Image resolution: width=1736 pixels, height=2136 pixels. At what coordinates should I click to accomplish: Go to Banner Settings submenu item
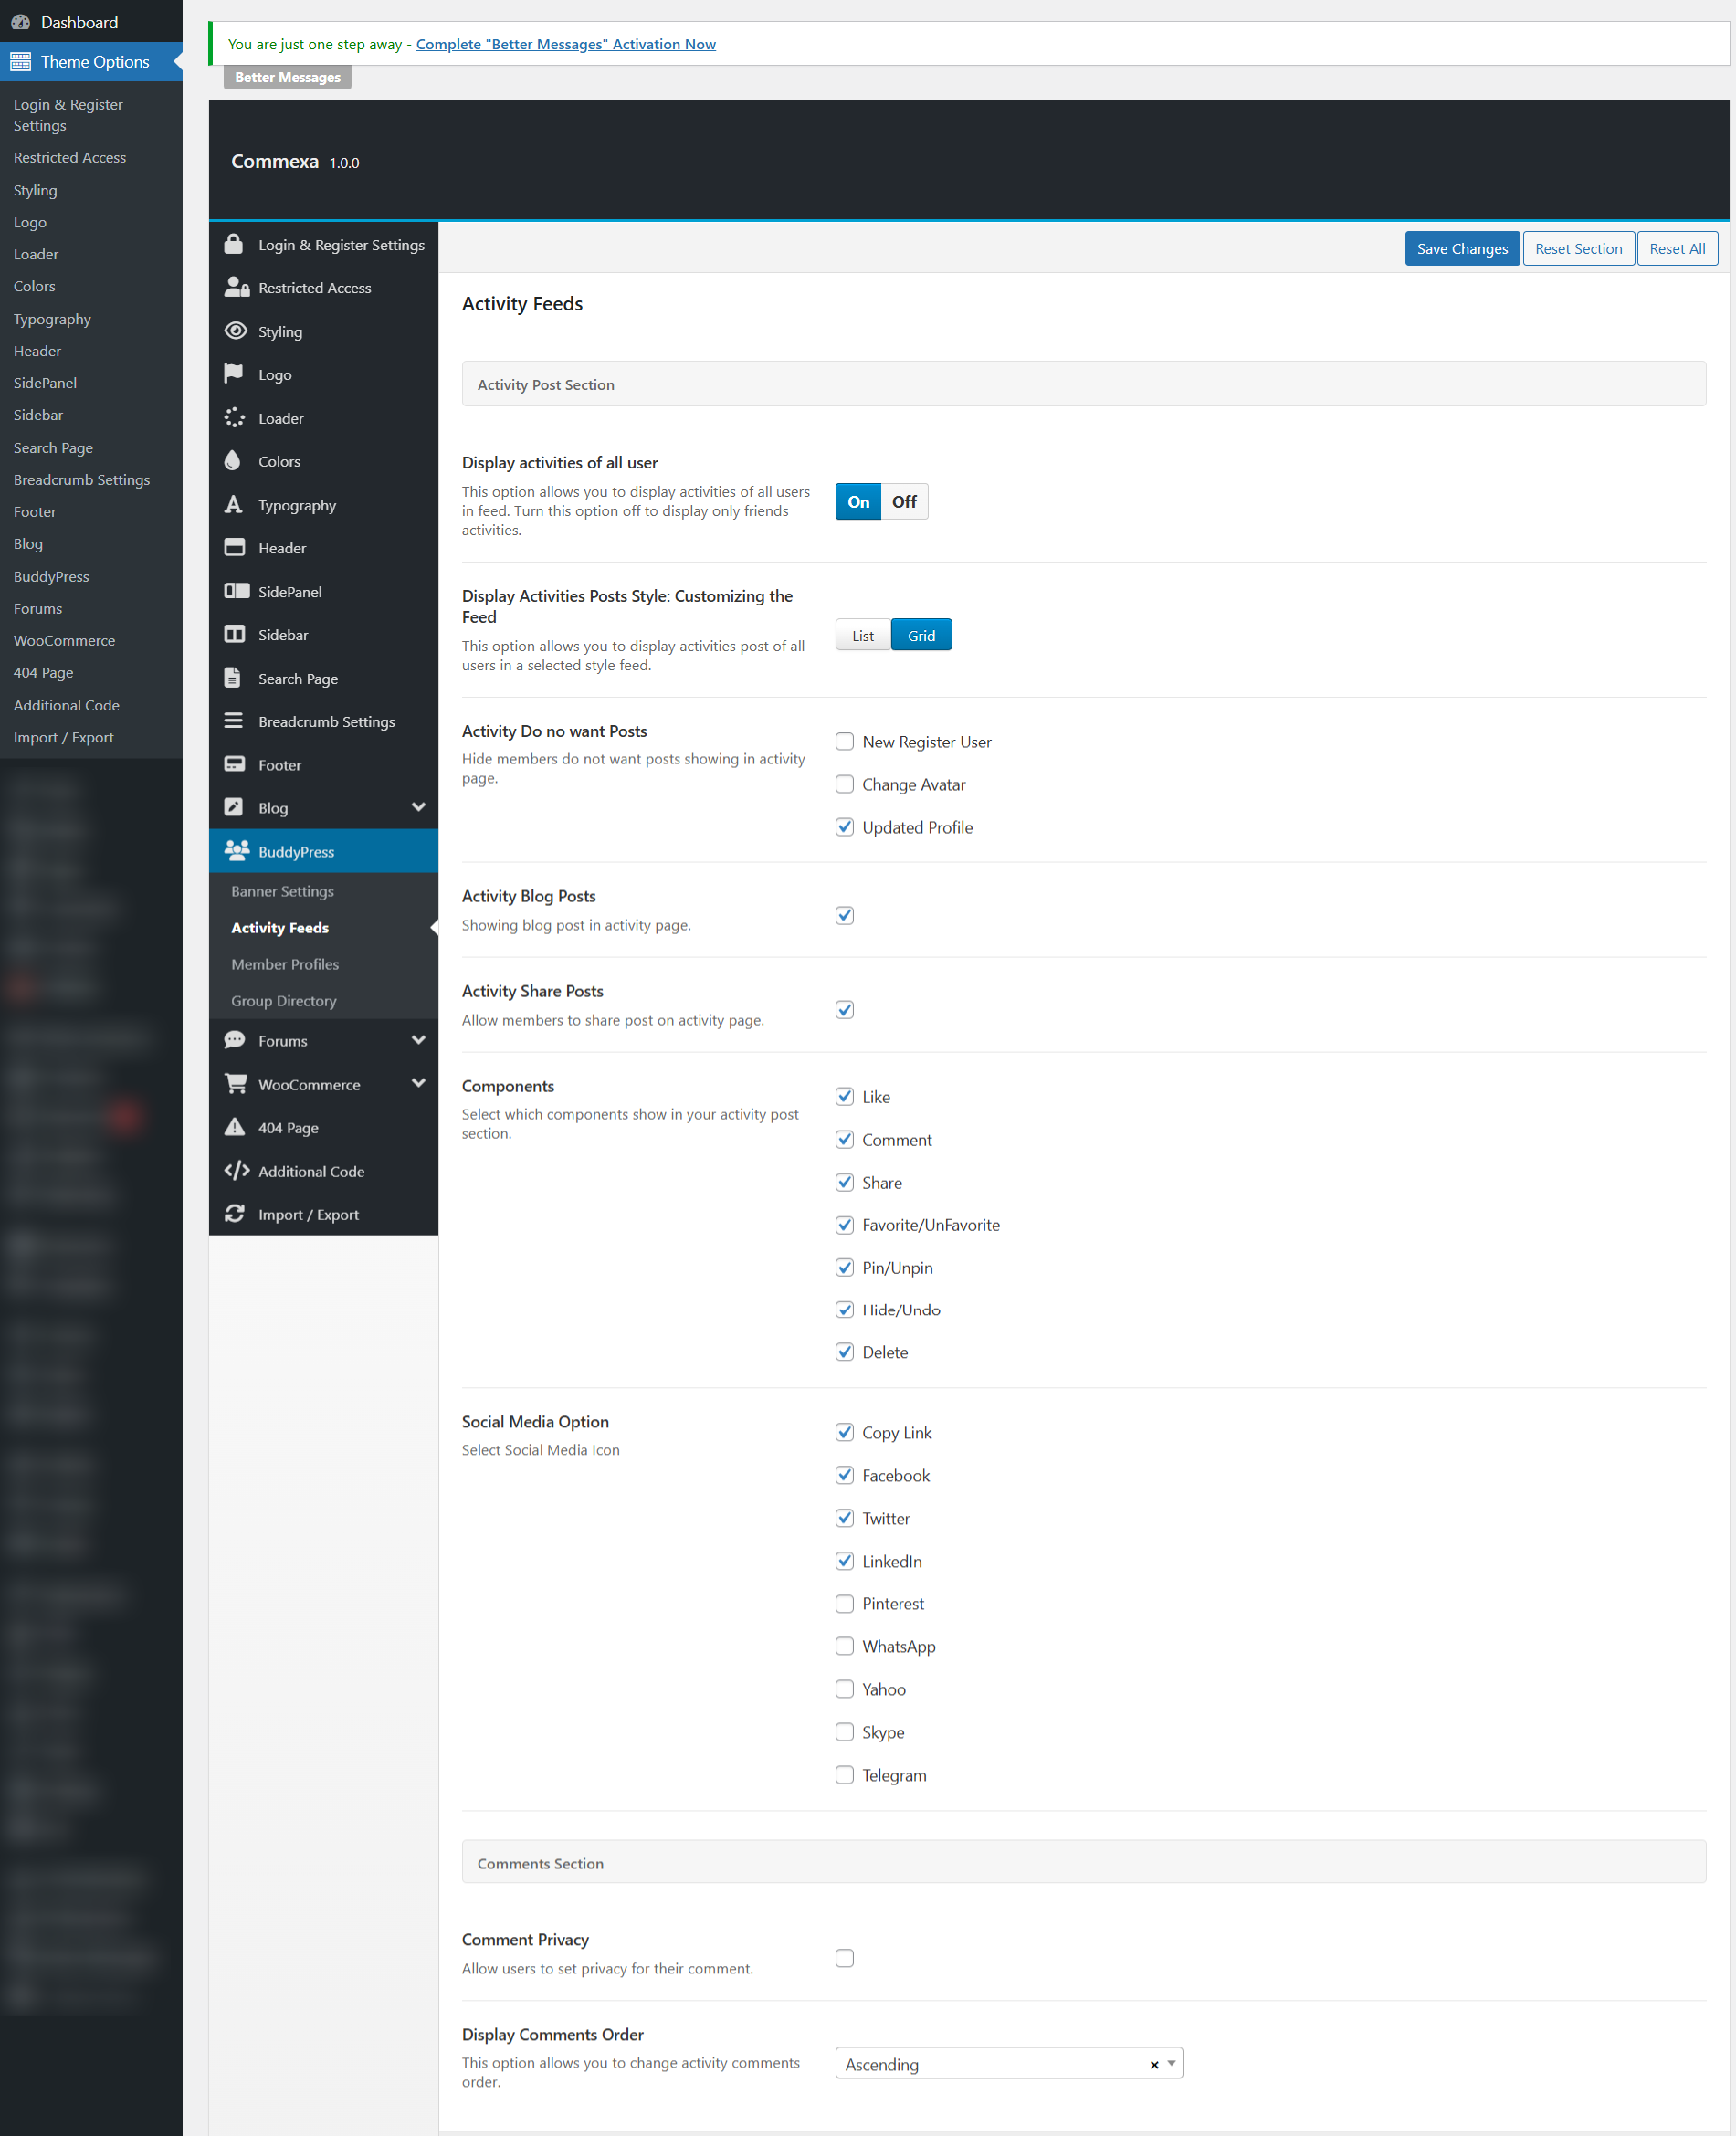(282, 891)
